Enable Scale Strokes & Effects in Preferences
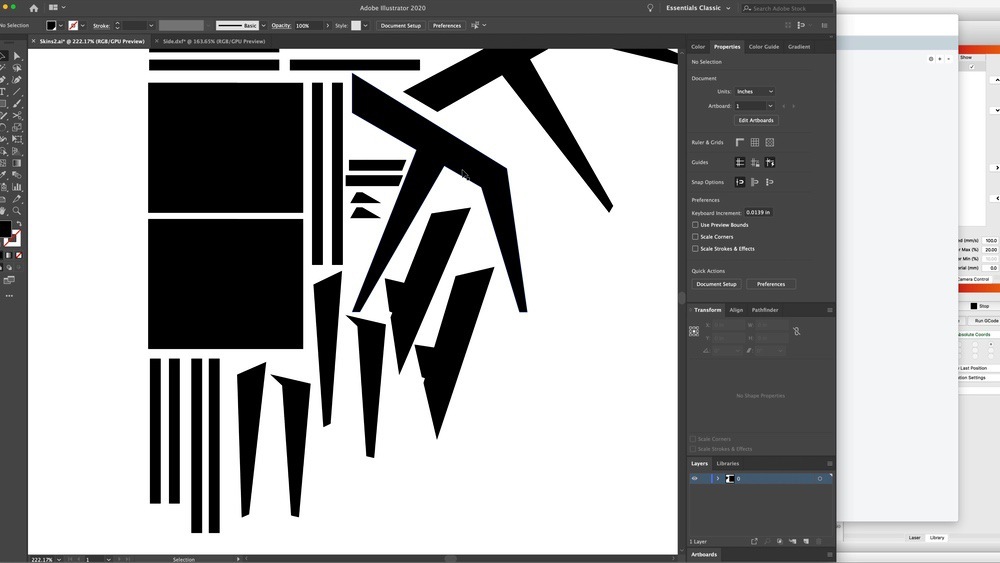Viewport: 1000px width, 563px height. [695, 249]
